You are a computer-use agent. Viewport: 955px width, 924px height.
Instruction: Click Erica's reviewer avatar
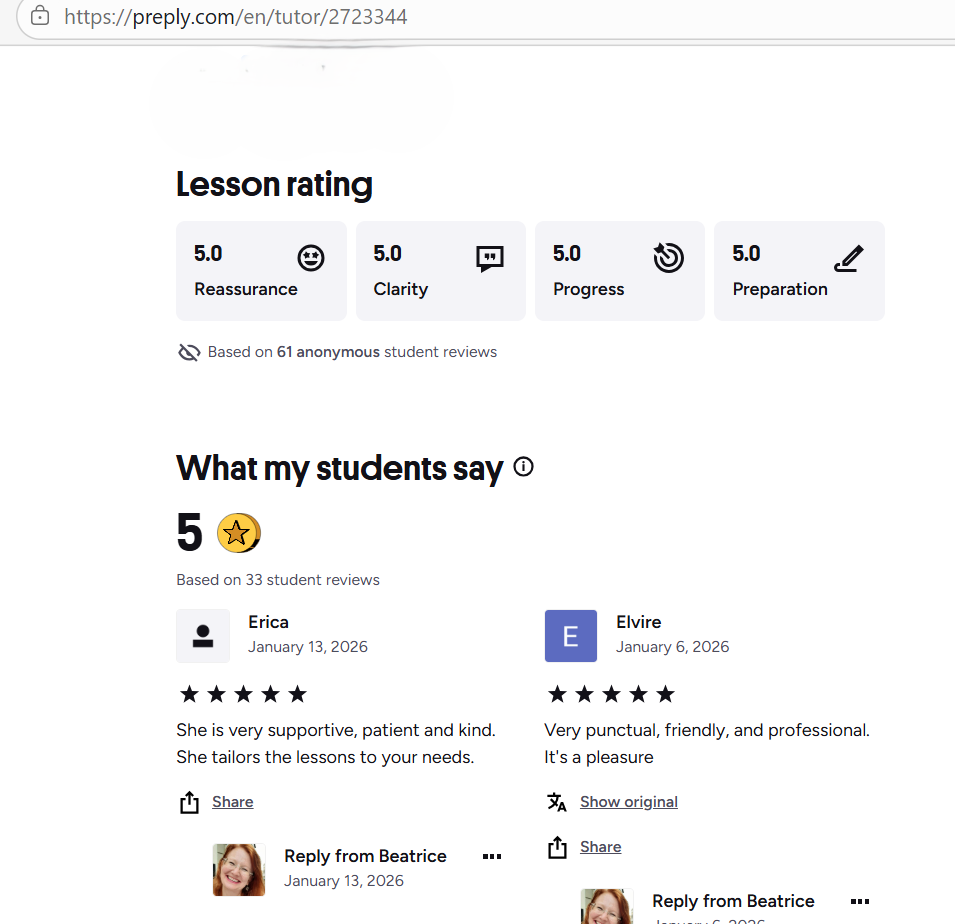203,636
